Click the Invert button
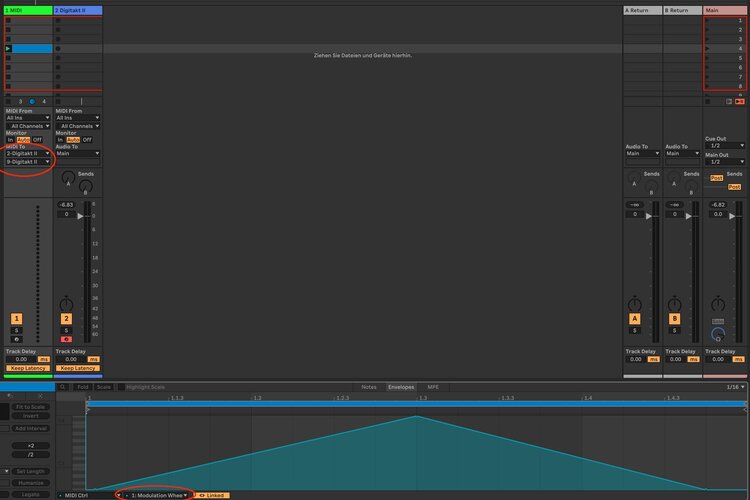This screenshot has width=750, height=500. coord(31,416)
